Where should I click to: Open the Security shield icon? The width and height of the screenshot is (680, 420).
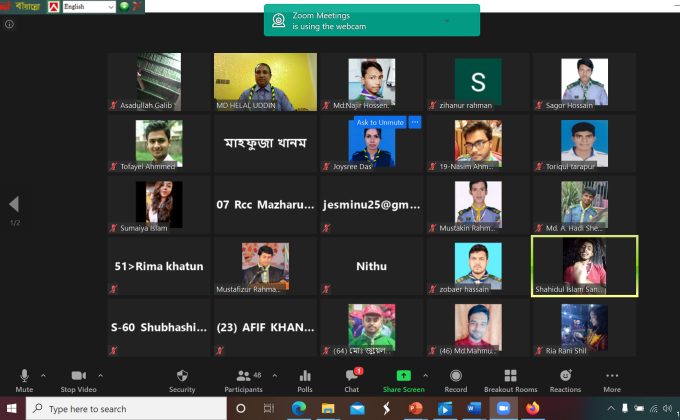point(182,376)
